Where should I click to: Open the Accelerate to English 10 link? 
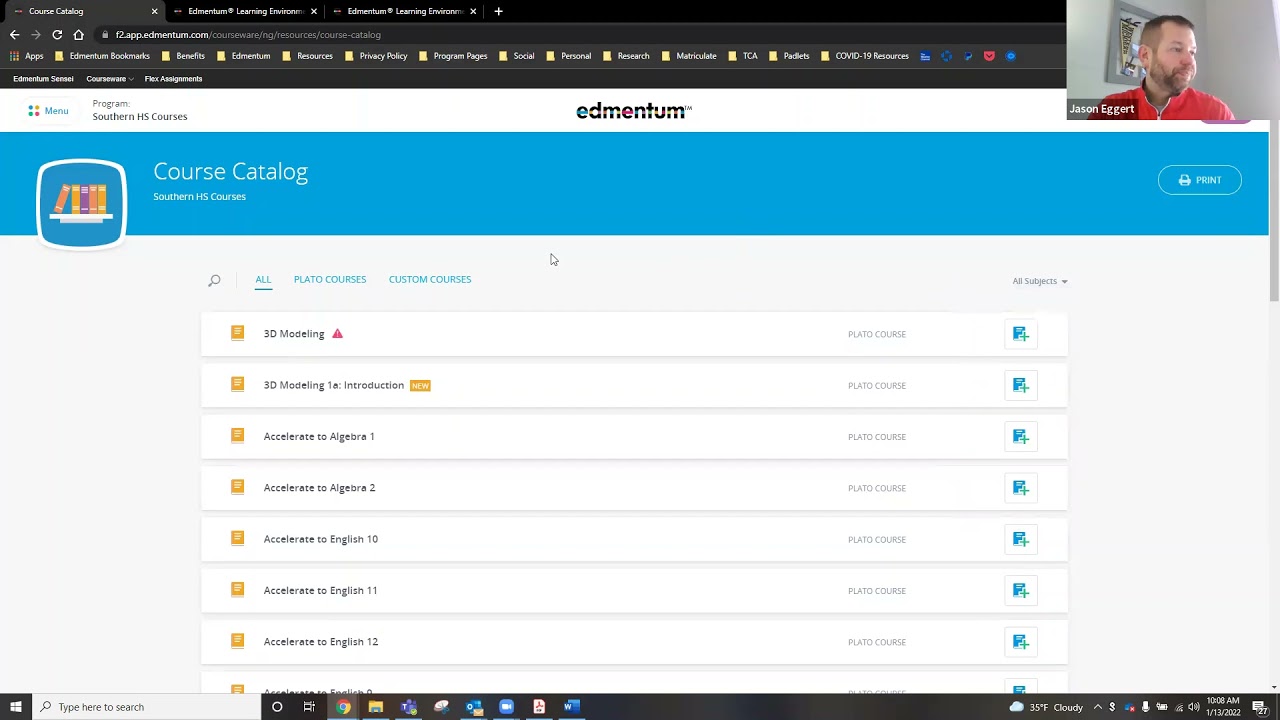(x=321, y=539)
